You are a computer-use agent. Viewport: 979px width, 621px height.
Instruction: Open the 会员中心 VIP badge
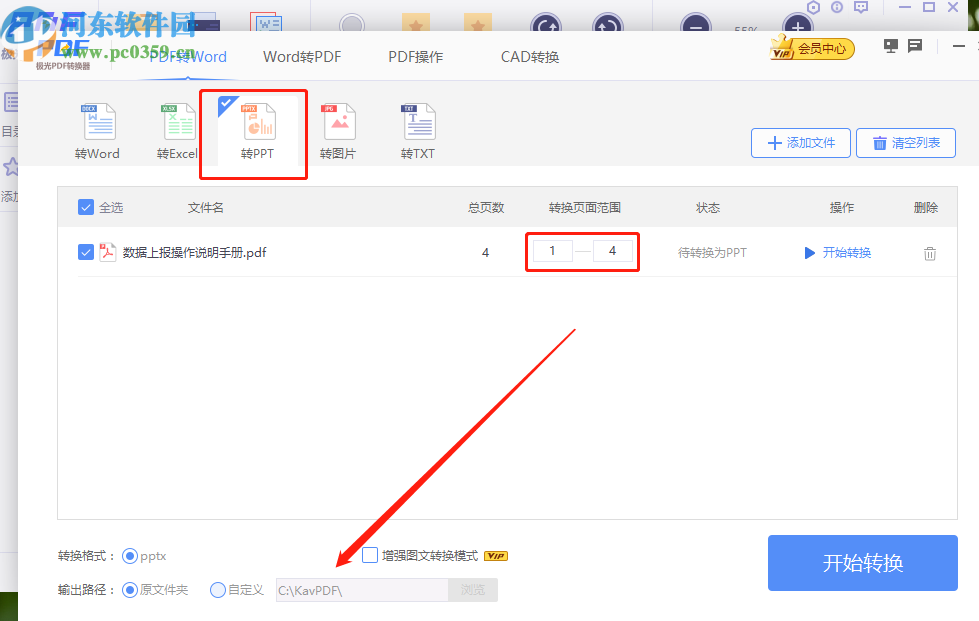coord(812,47)
